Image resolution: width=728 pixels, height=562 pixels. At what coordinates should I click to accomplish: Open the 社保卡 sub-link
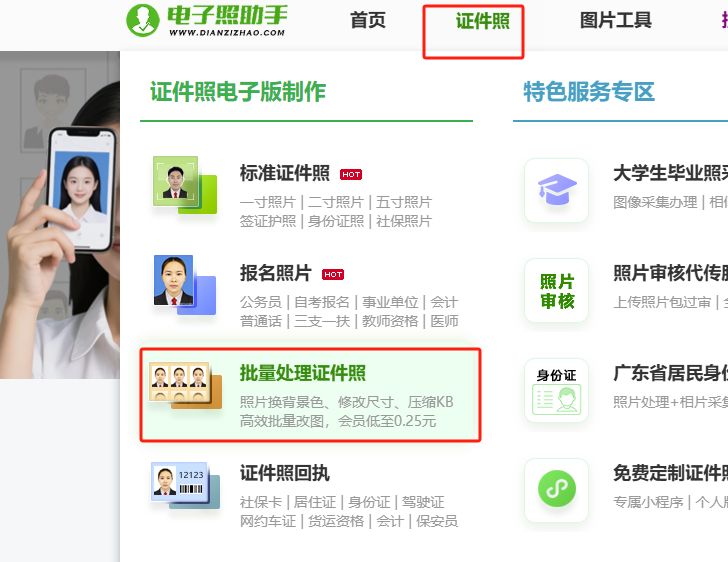[x=261, y=502]
